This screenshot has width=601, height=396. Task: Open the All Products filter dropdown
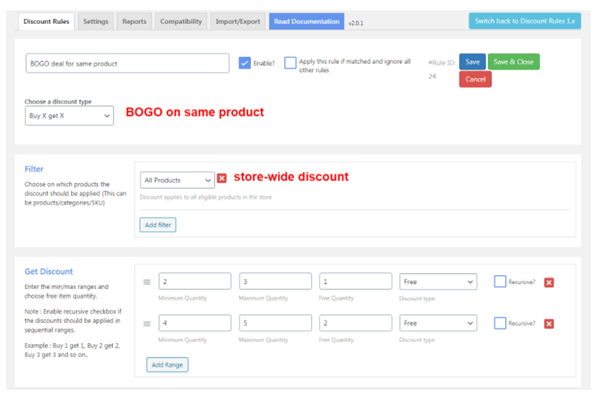[x=177, y=180]
